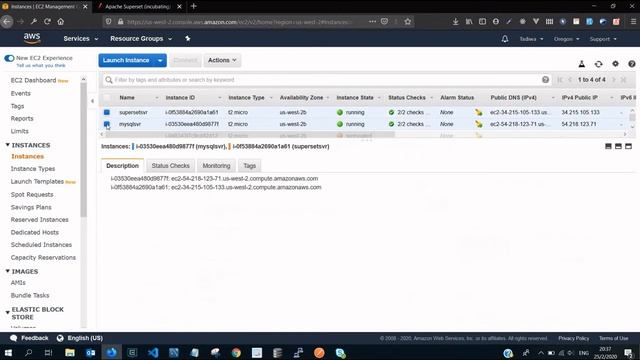Collapse the left navigation panel
640x360 pixels.
tap(92, 101)
